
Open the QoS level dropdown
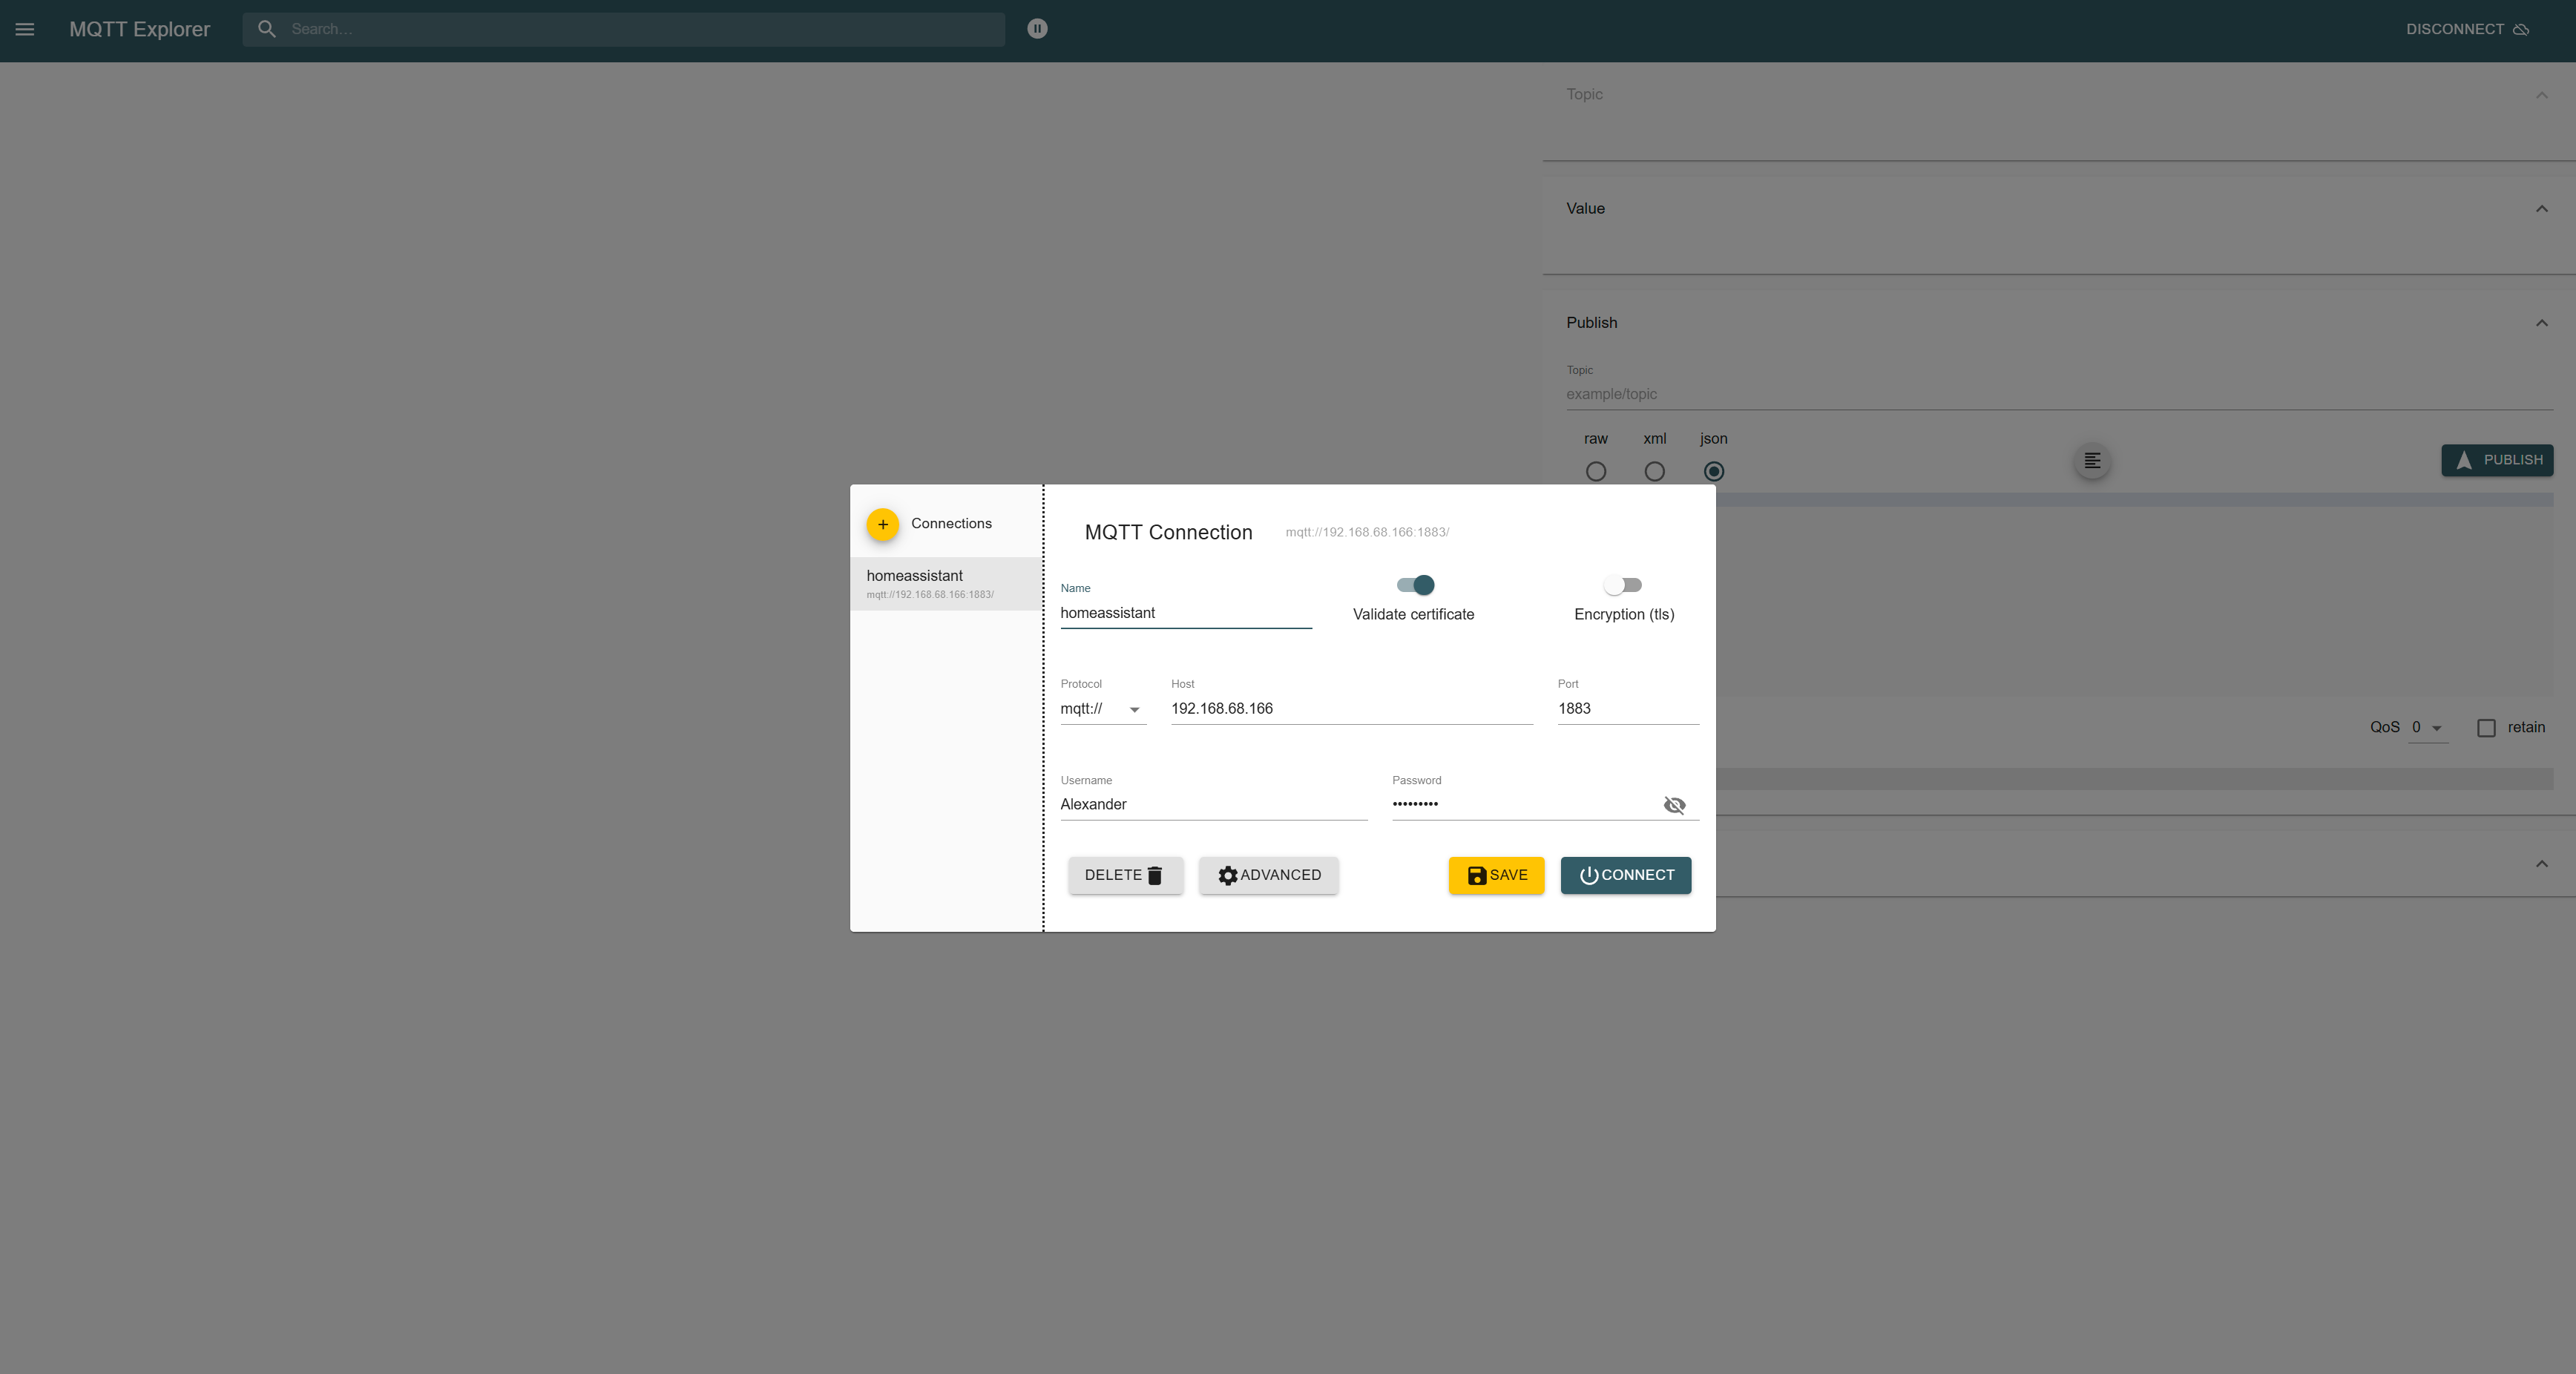coord(2427,728)
